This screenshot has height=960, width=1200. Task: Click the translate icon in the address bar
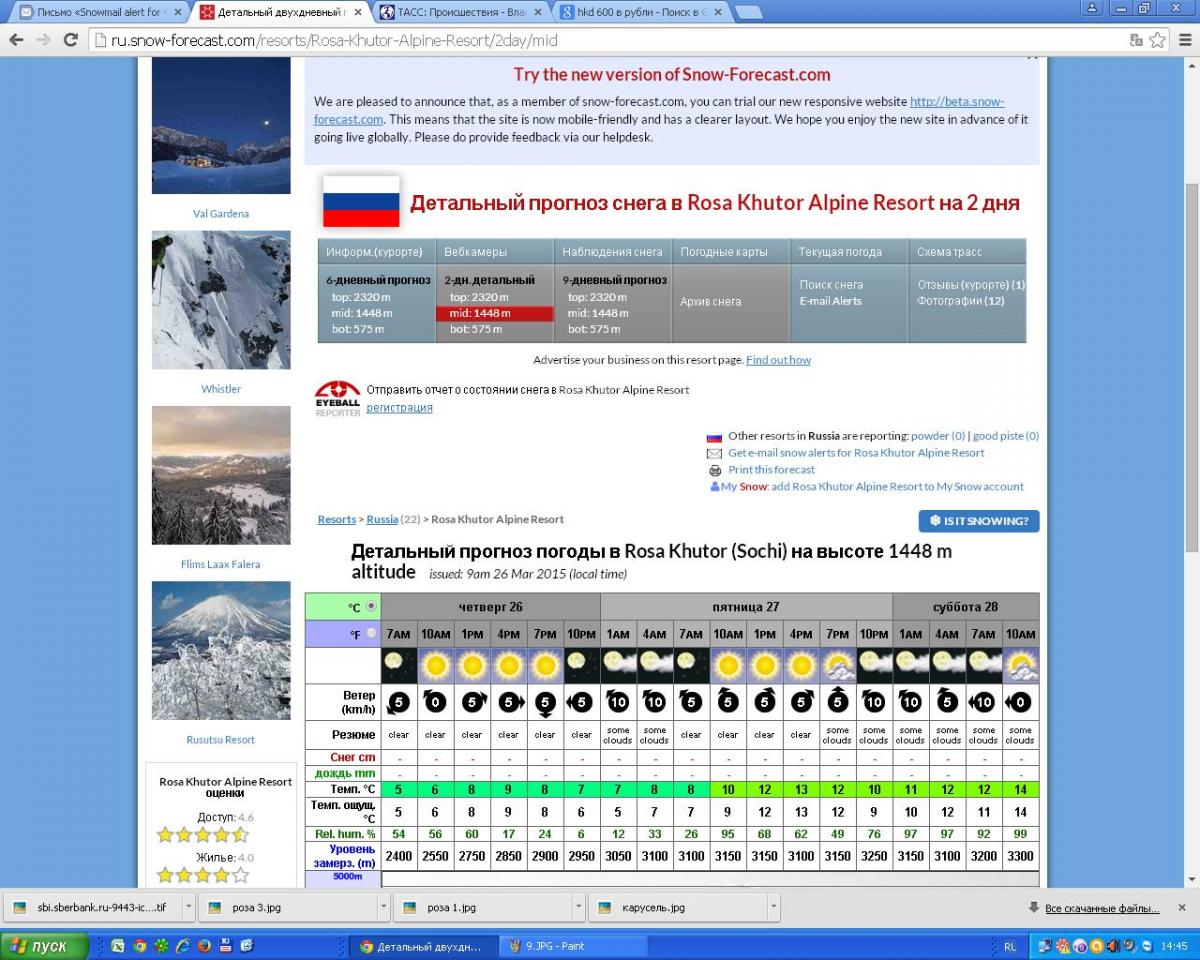pos(1136,40)
